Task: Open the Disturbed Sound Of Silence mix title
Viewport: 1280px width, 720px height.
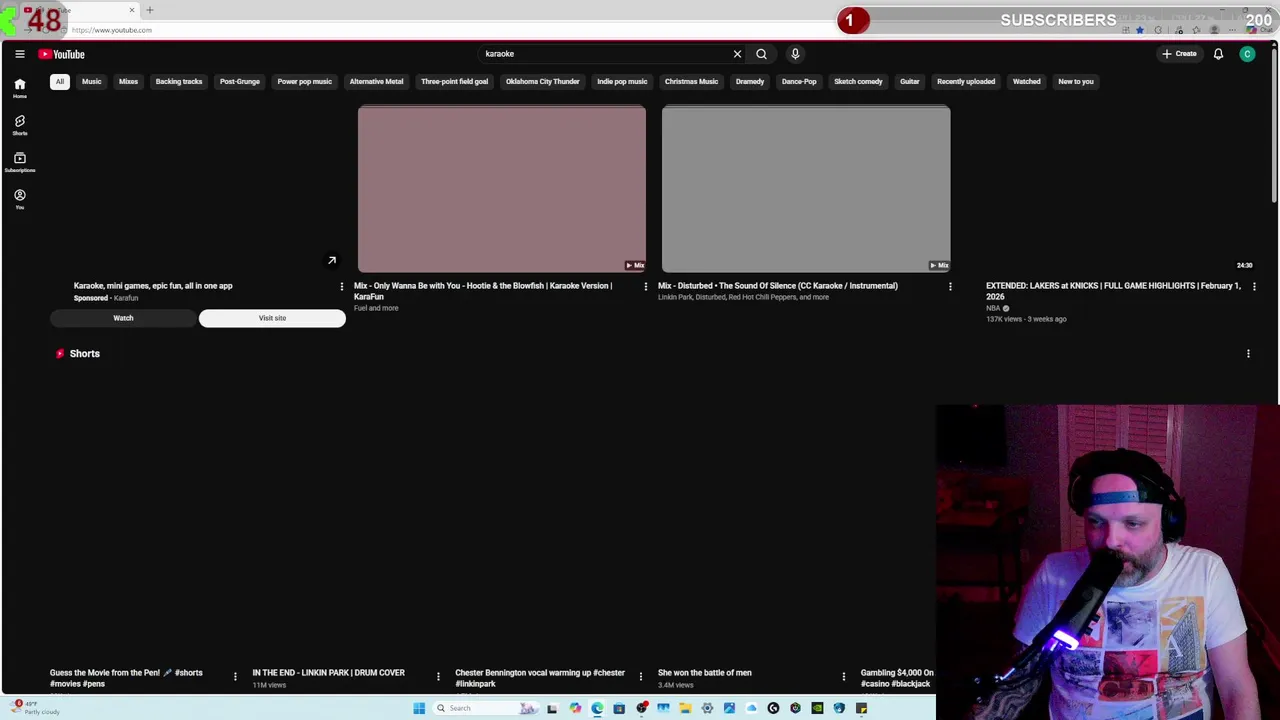Action: pos(778,286)
